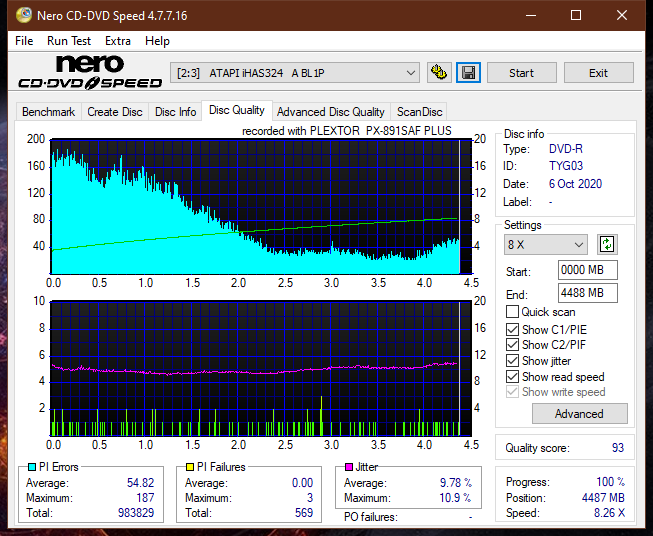Click the Start position 0000 MB field
Viewport: 653px width, 536px height.
click(x=588, y=270)
